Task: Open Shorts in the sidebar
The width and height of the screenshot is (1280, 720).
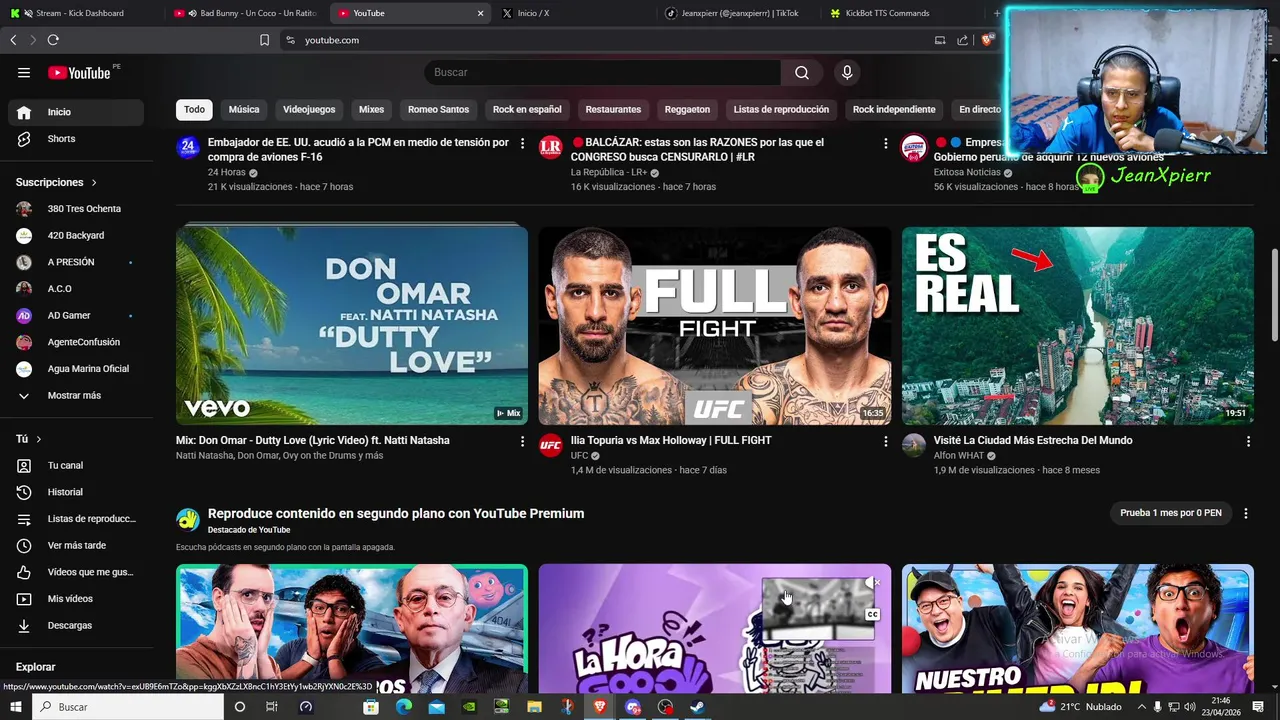Action: 76,139
